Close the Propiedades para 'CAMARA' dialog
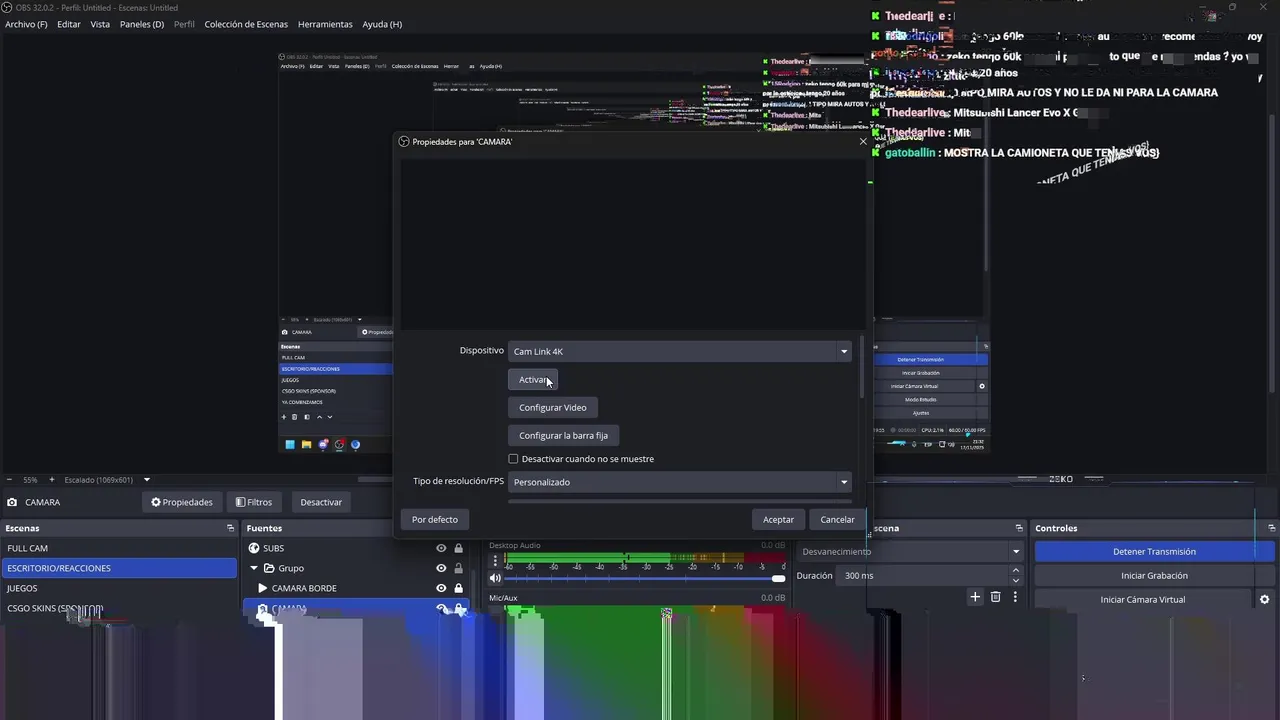The image size is (1280, 720). tap(863, 141)
